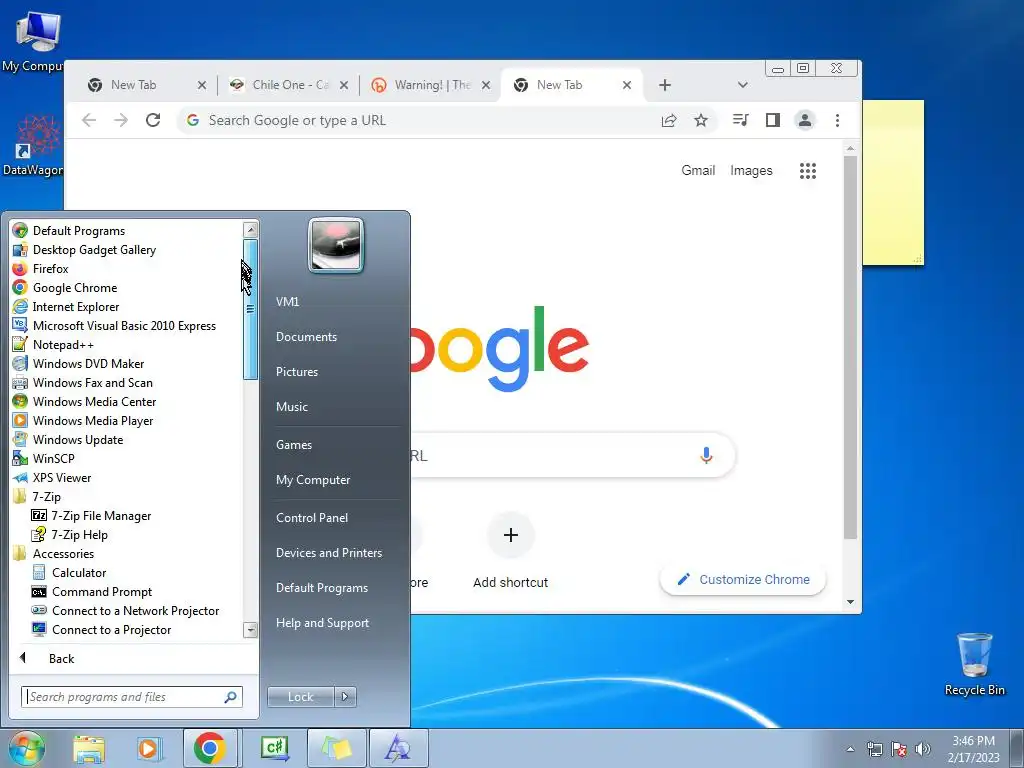Open Music from the Start menu
Image resolution: width=1024 pixels, height=768 pixels.
[x=292, y=407]
